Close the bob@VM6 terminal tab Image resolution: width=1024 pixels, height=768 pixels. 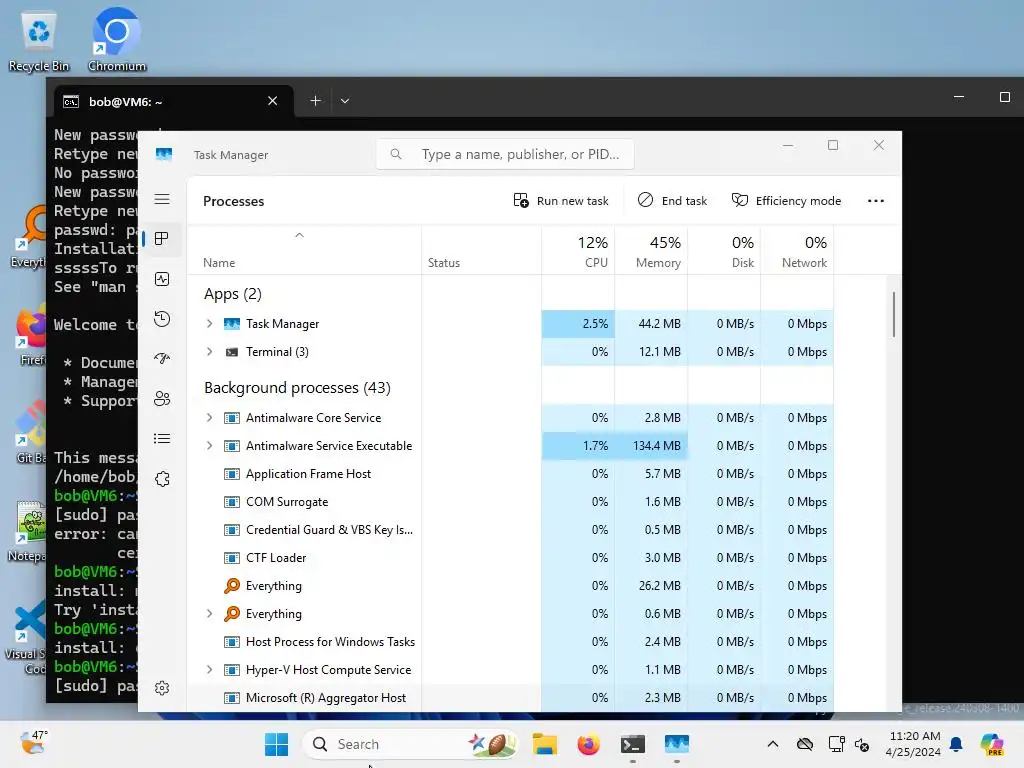pos(272,101)
